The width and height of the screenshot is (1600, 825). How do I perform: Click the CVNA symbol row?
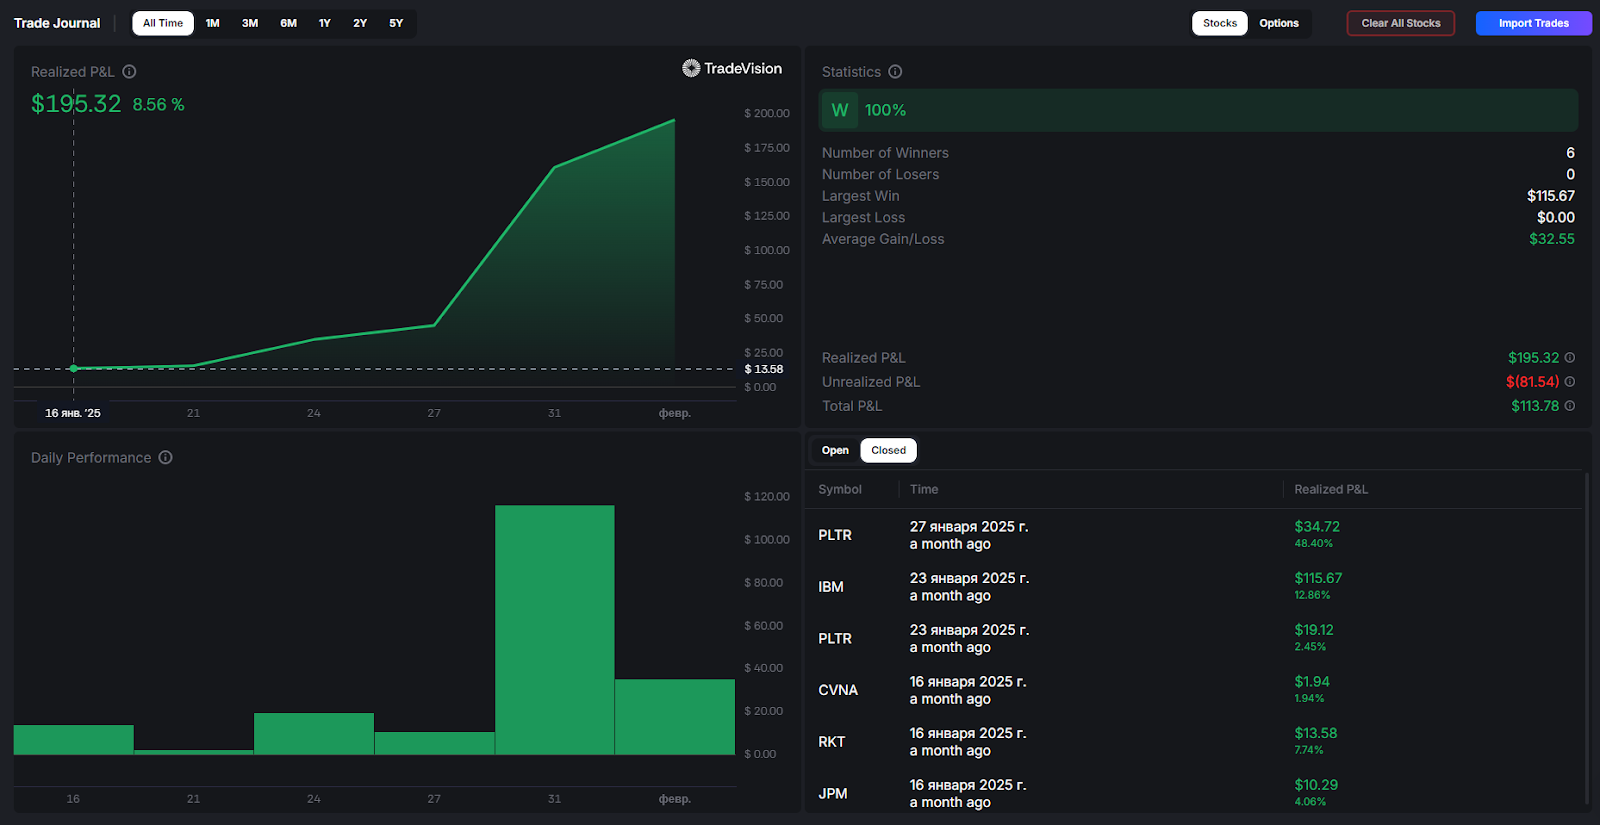point(1195,690)
